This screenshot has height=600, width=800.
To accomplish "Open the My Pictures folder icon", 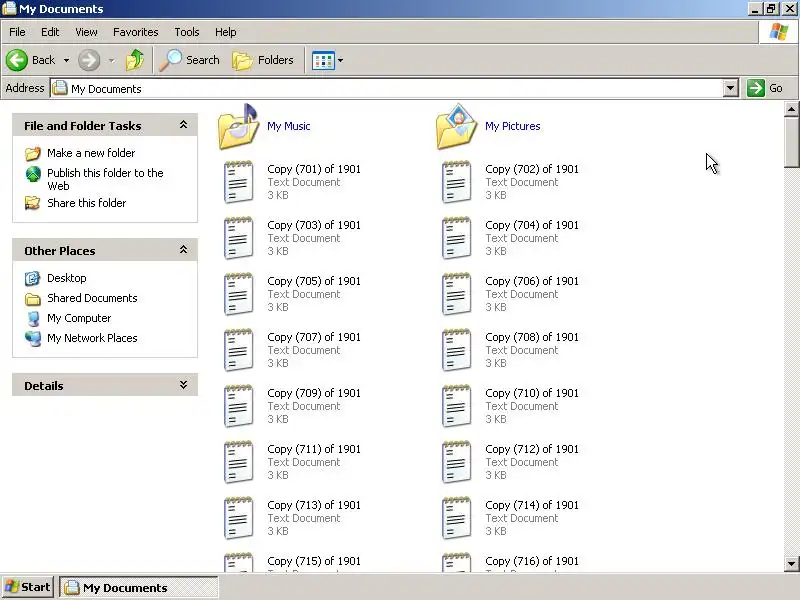I will 457,127.
